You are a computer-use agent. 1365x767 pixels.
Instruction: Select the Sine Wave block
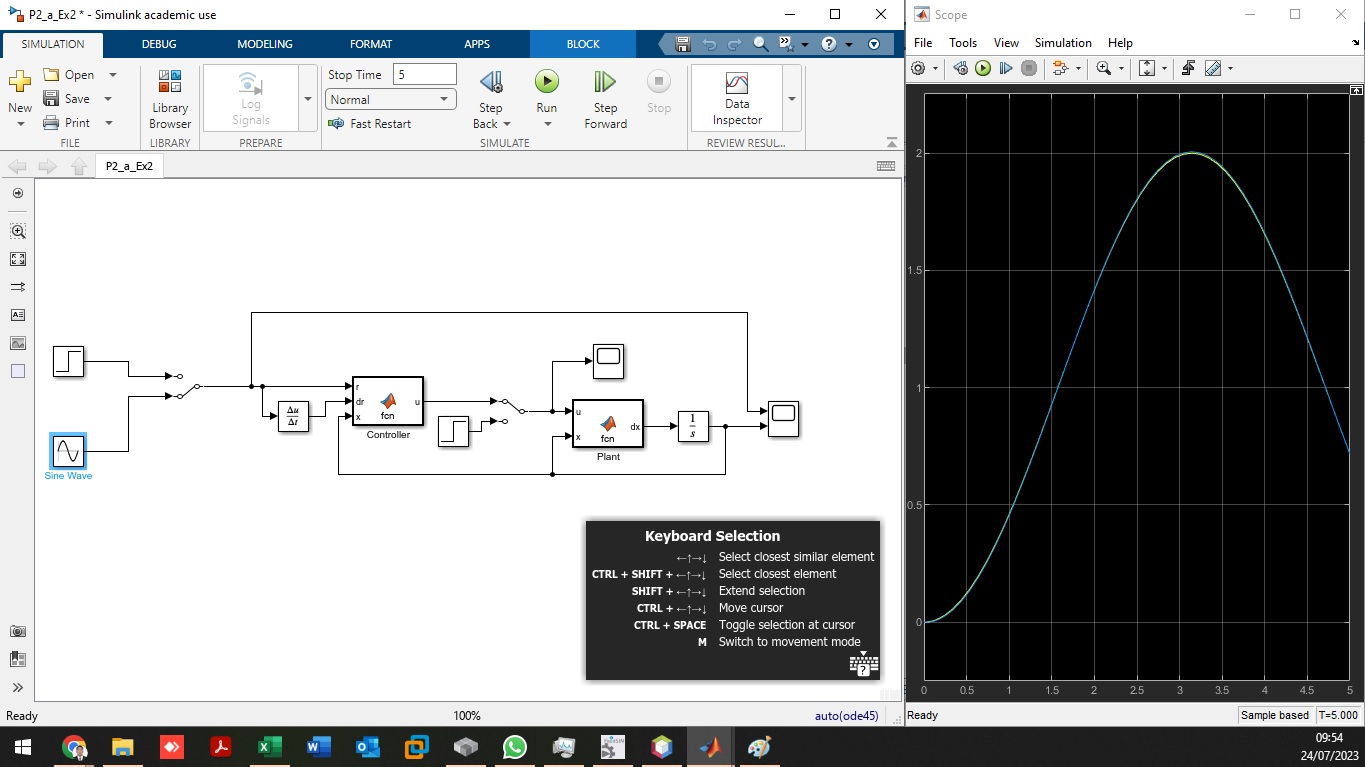pos(68,452)
